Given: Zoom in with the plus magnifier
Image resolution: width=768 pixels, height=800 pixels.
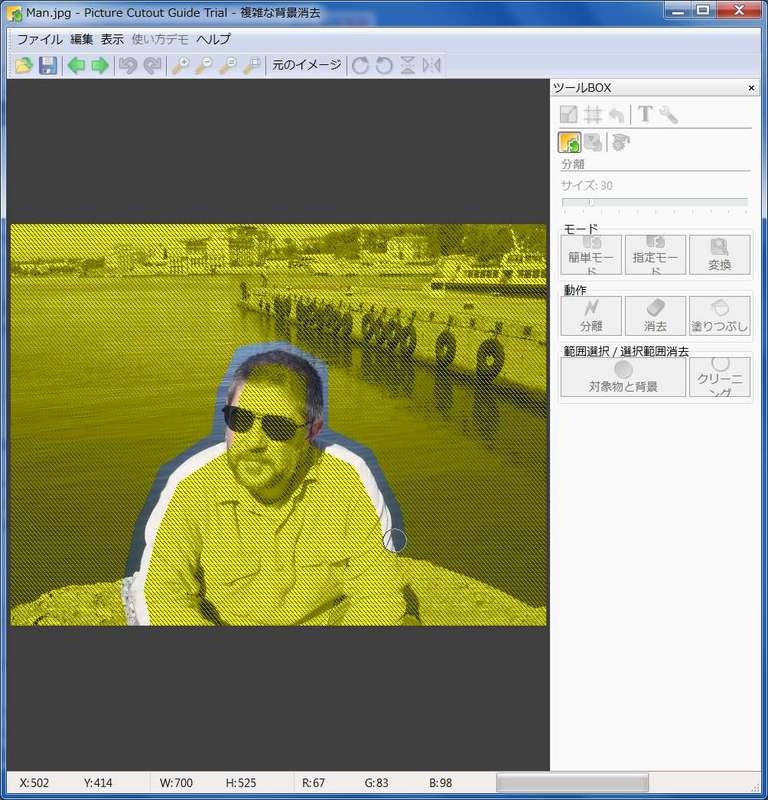Looking at the screenshot, I should (180, 66).
